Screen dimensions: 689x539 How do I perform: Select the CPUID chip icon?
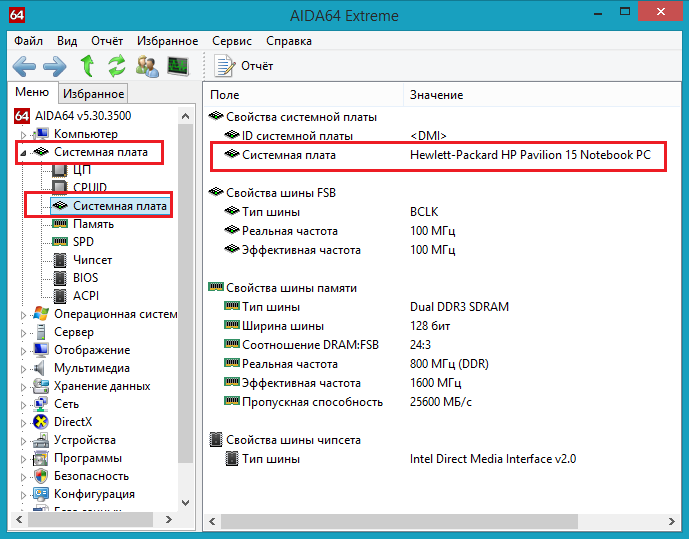click(x=60, y=188)
